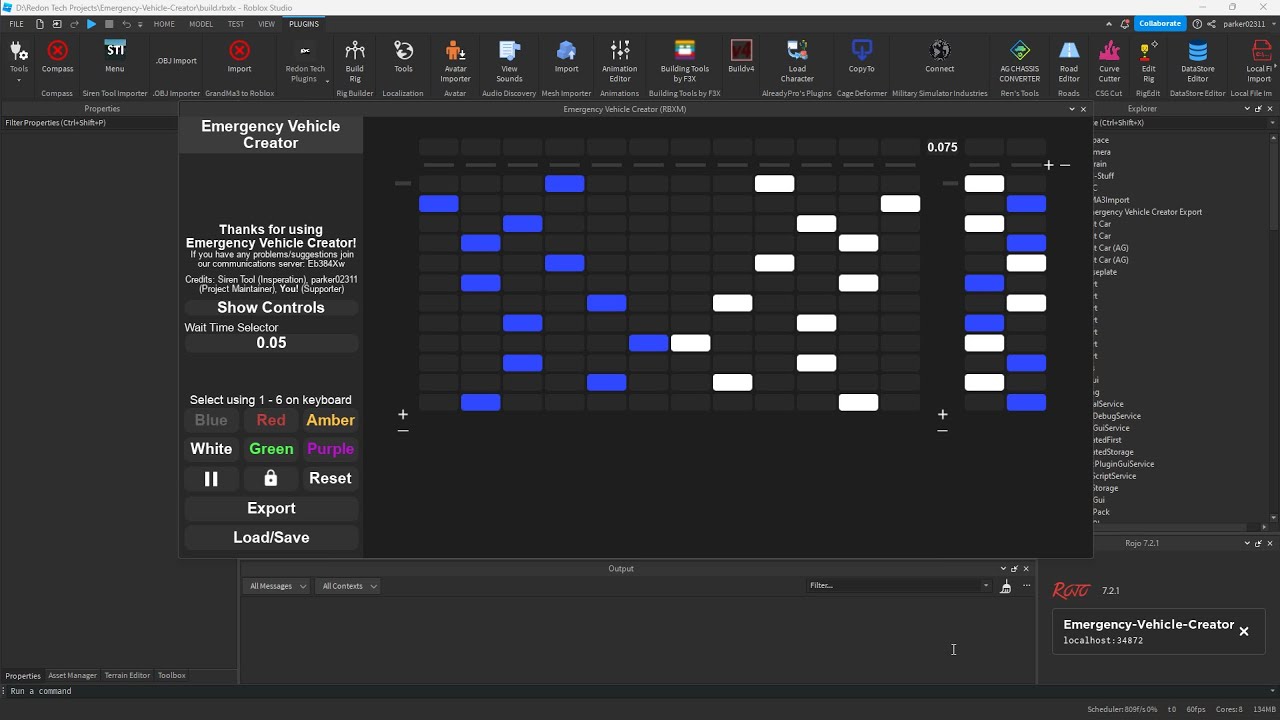Select Purple as the light color
The image size is (1280, 720).
pos(330,449)
